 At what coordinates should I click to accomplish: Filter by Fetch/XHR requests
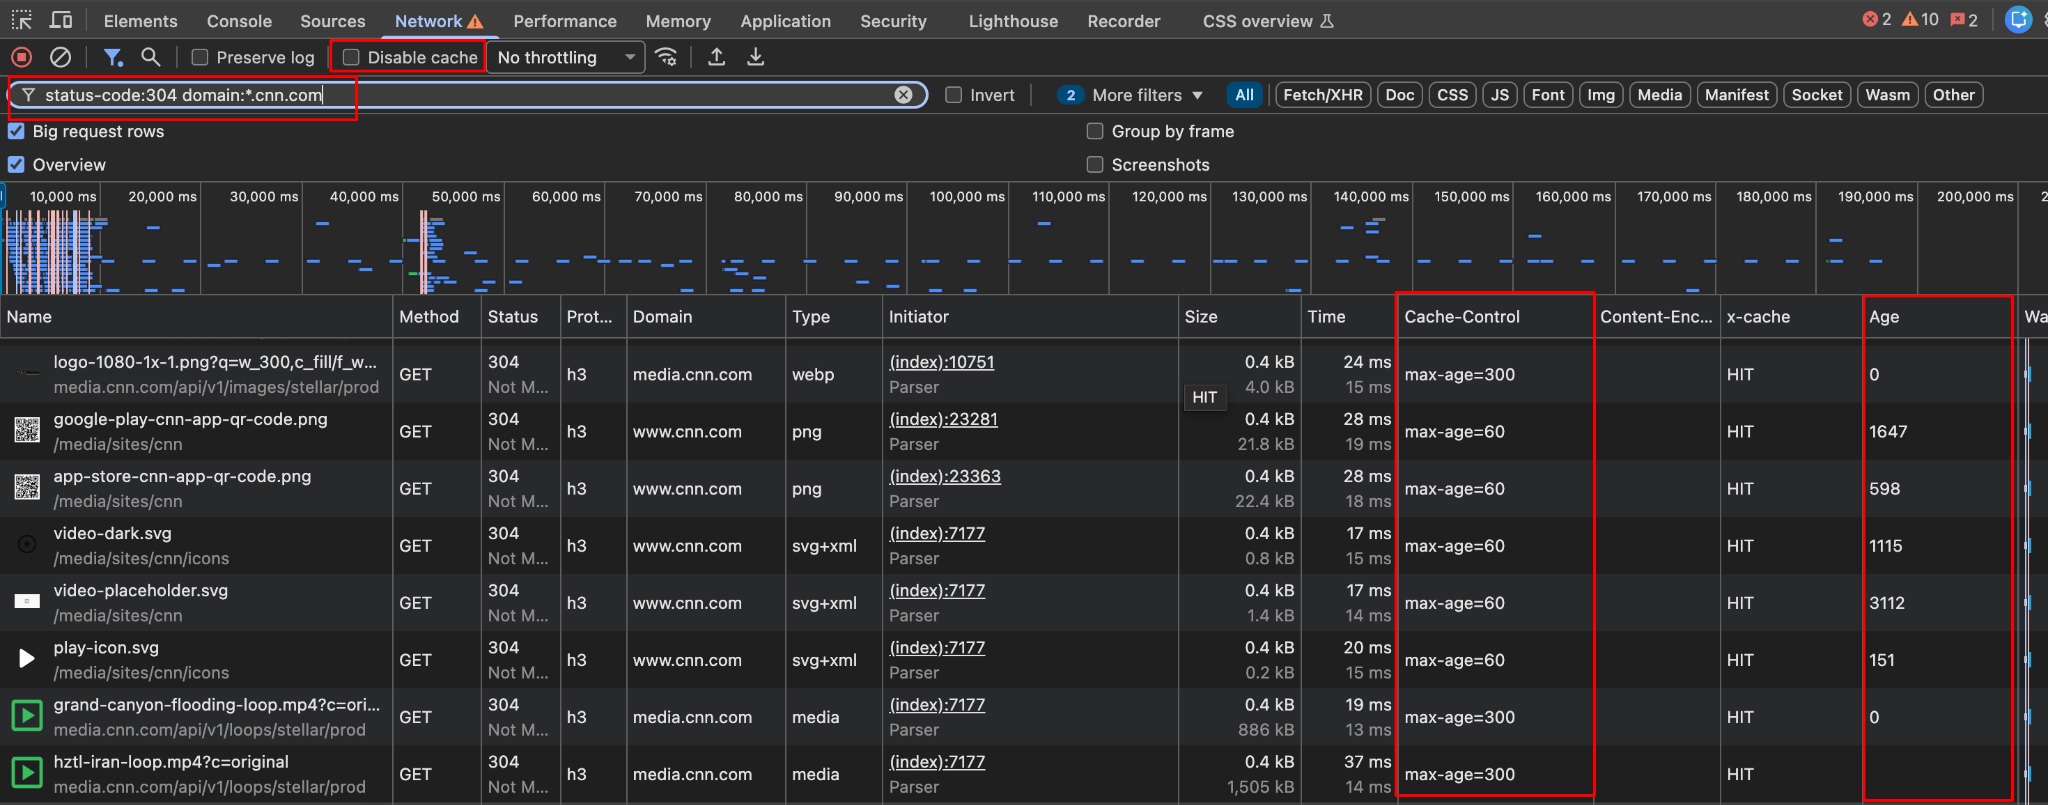click(x=1323, y=95)
